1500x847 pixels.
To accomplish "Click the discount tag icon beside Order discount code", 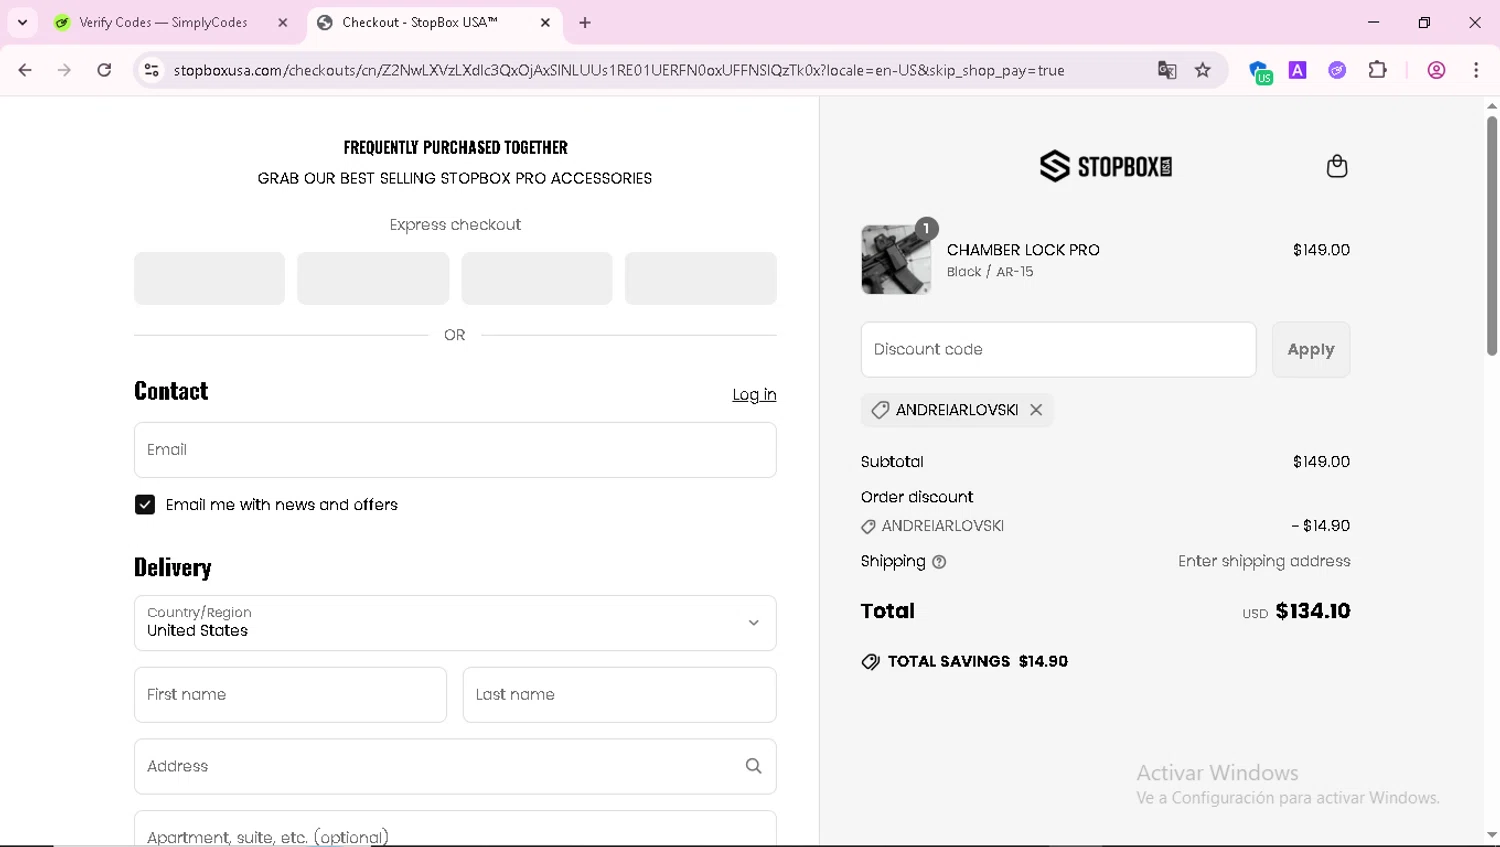I will point(868,527).
